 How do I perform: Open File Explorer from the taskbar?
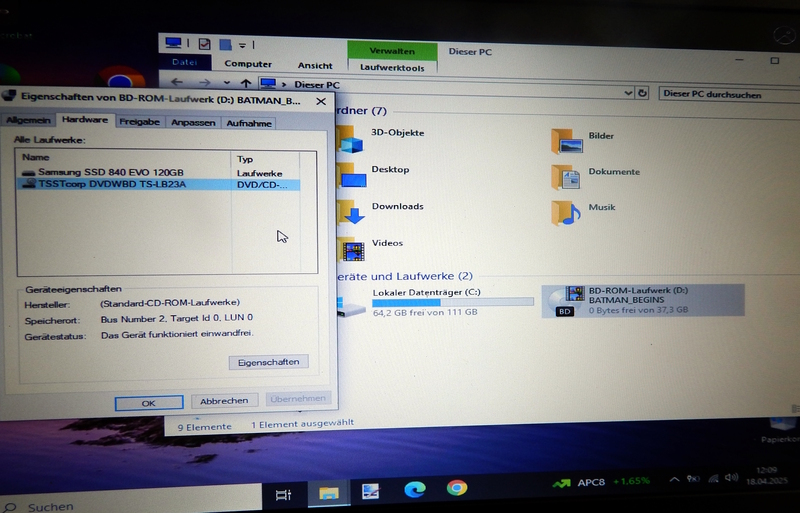coord(329,493)
